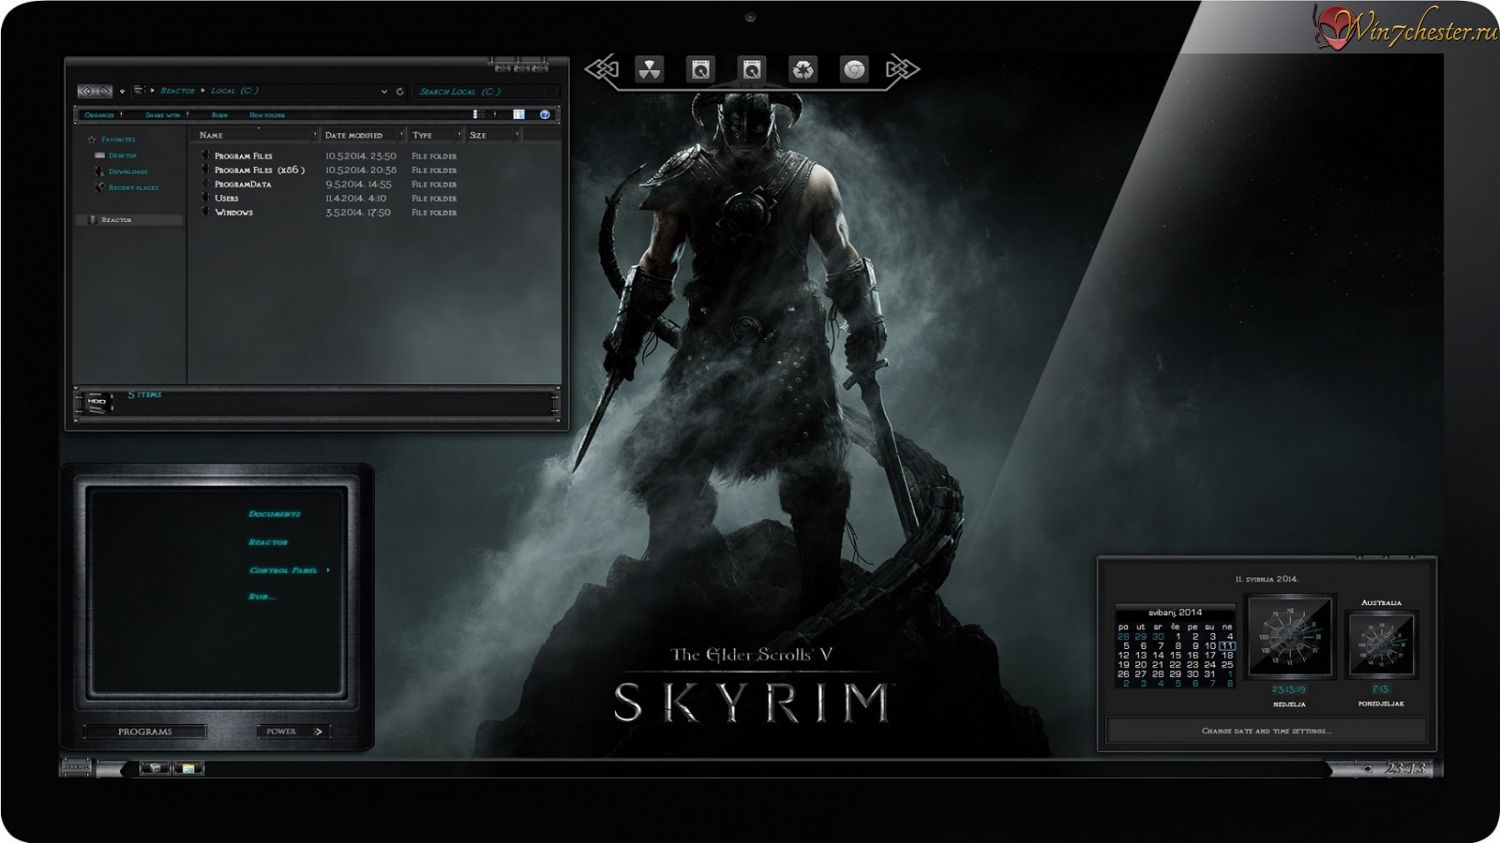Click the Start button on the taskbar
Viewport: 1500px width, 843px height.
click(76, 768)
